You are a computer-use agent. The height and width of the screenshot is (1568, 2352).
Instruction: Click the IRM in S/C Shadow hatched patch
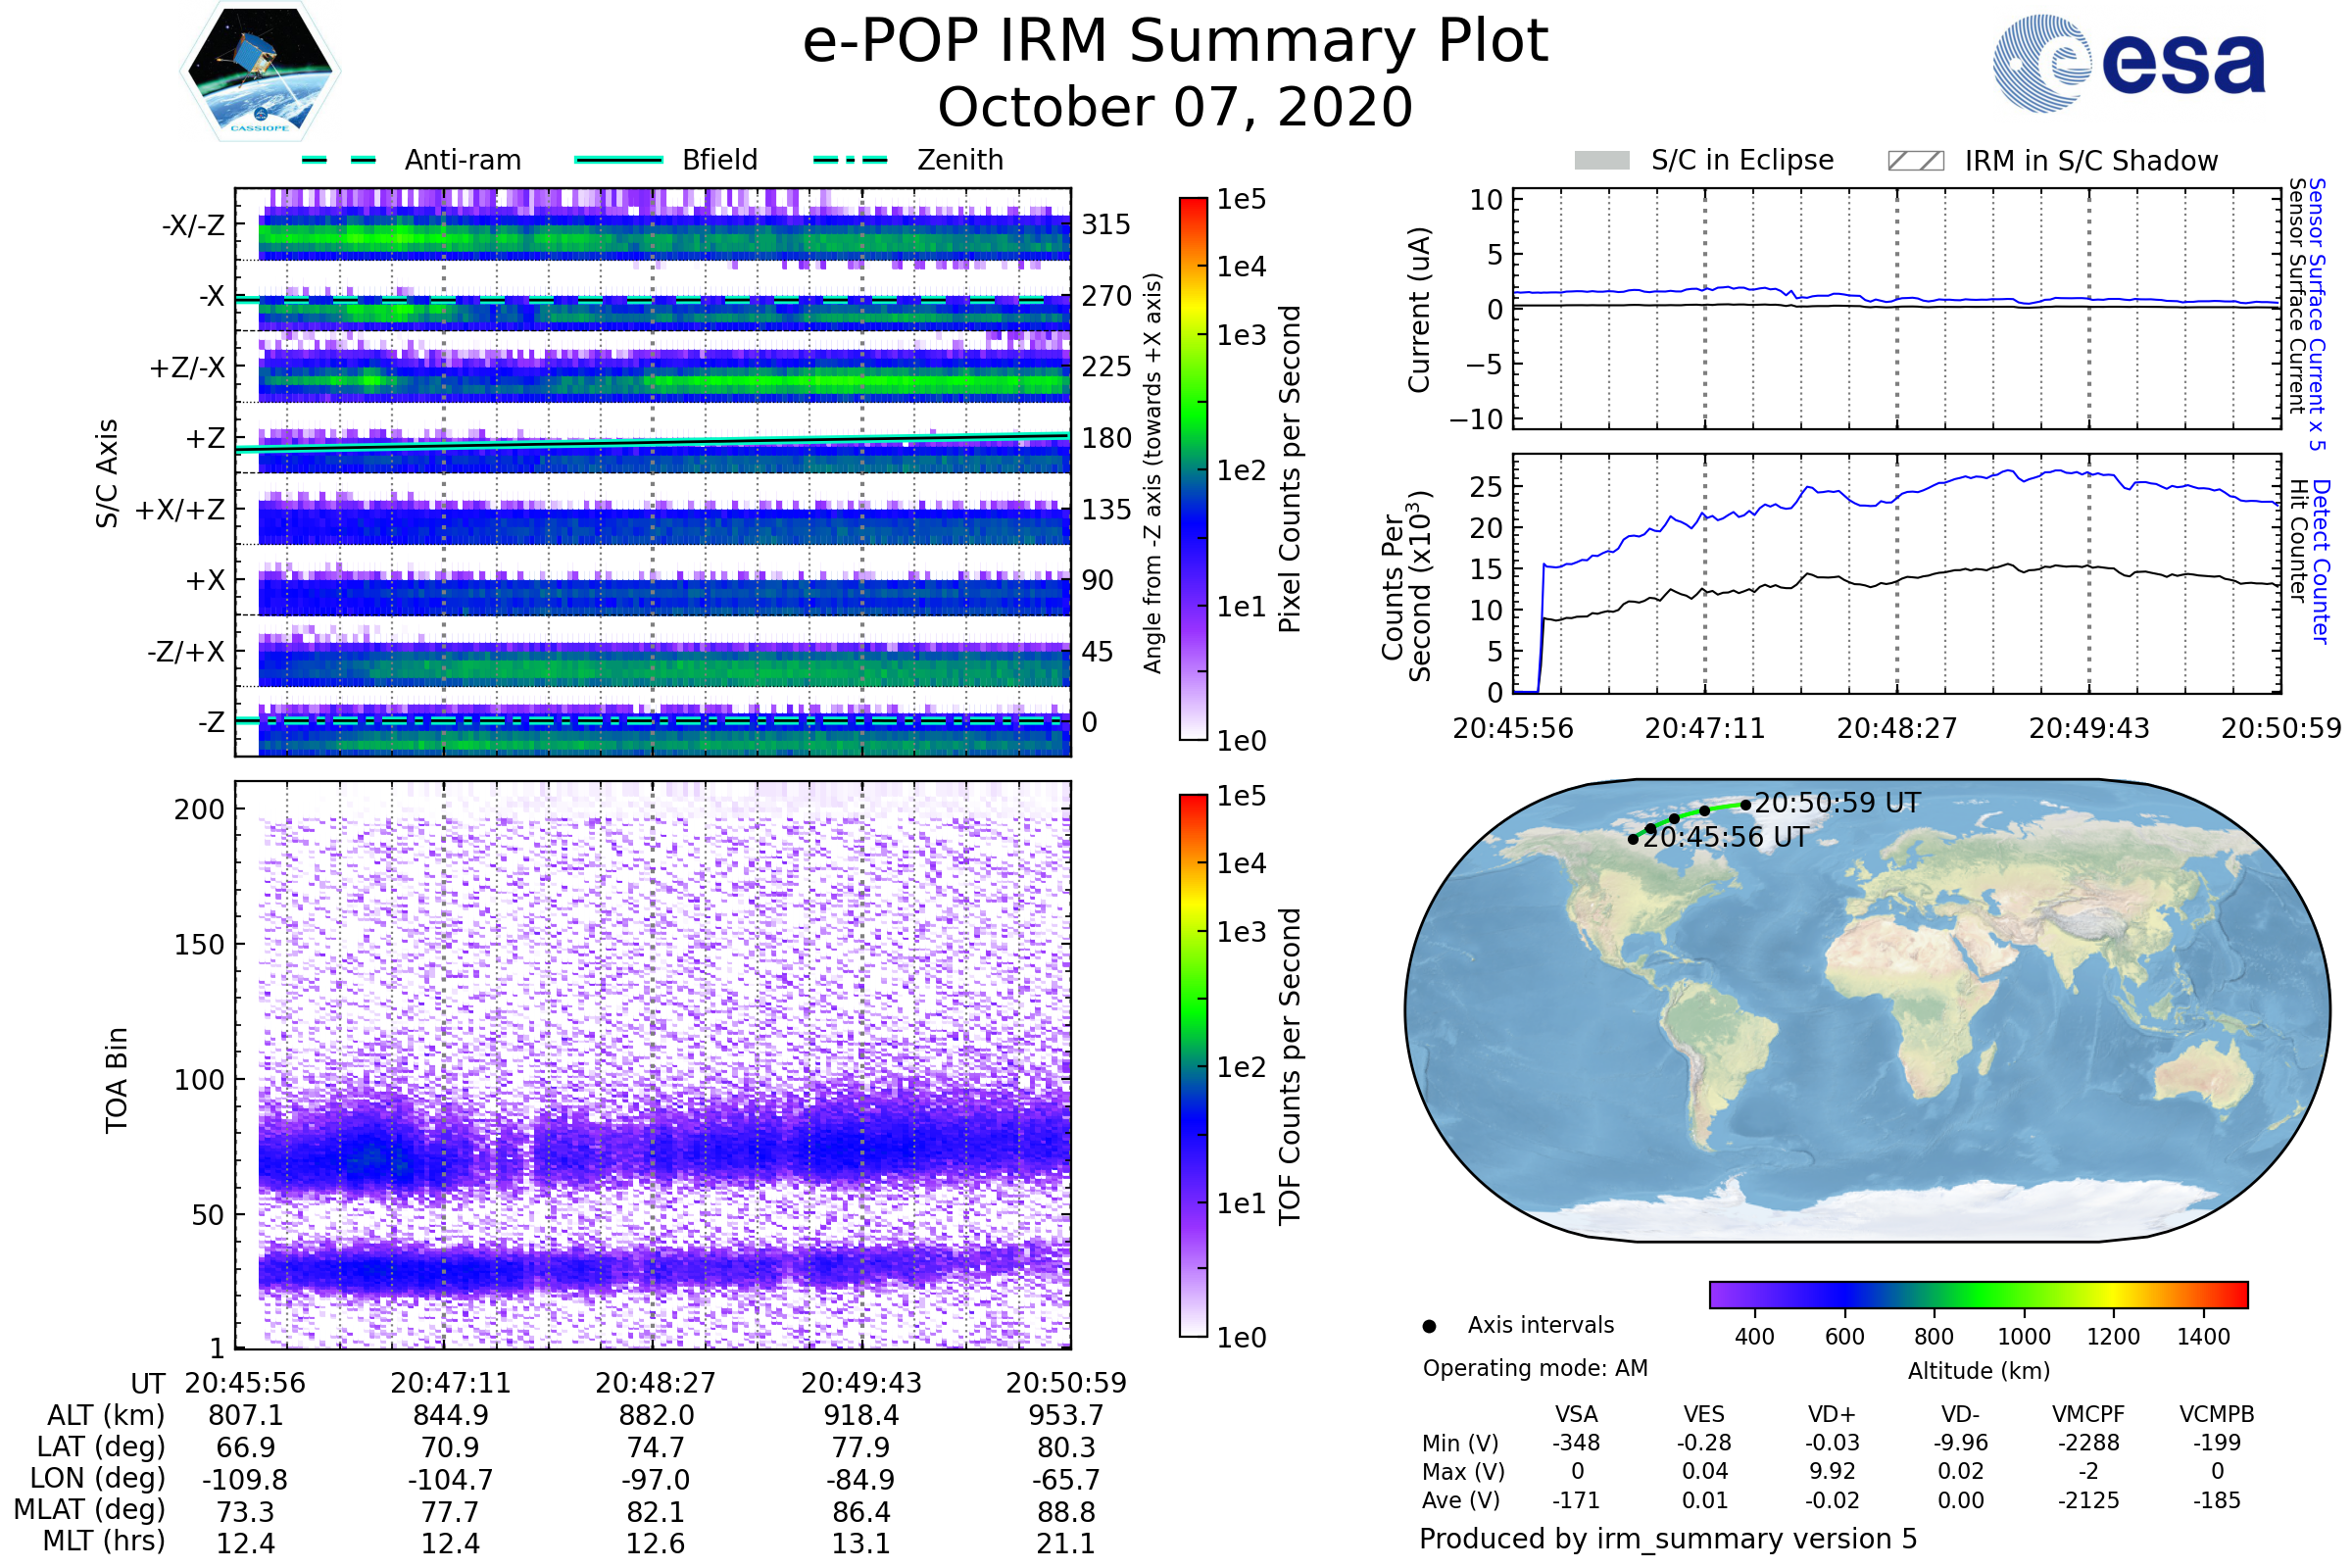point(1915,161)
